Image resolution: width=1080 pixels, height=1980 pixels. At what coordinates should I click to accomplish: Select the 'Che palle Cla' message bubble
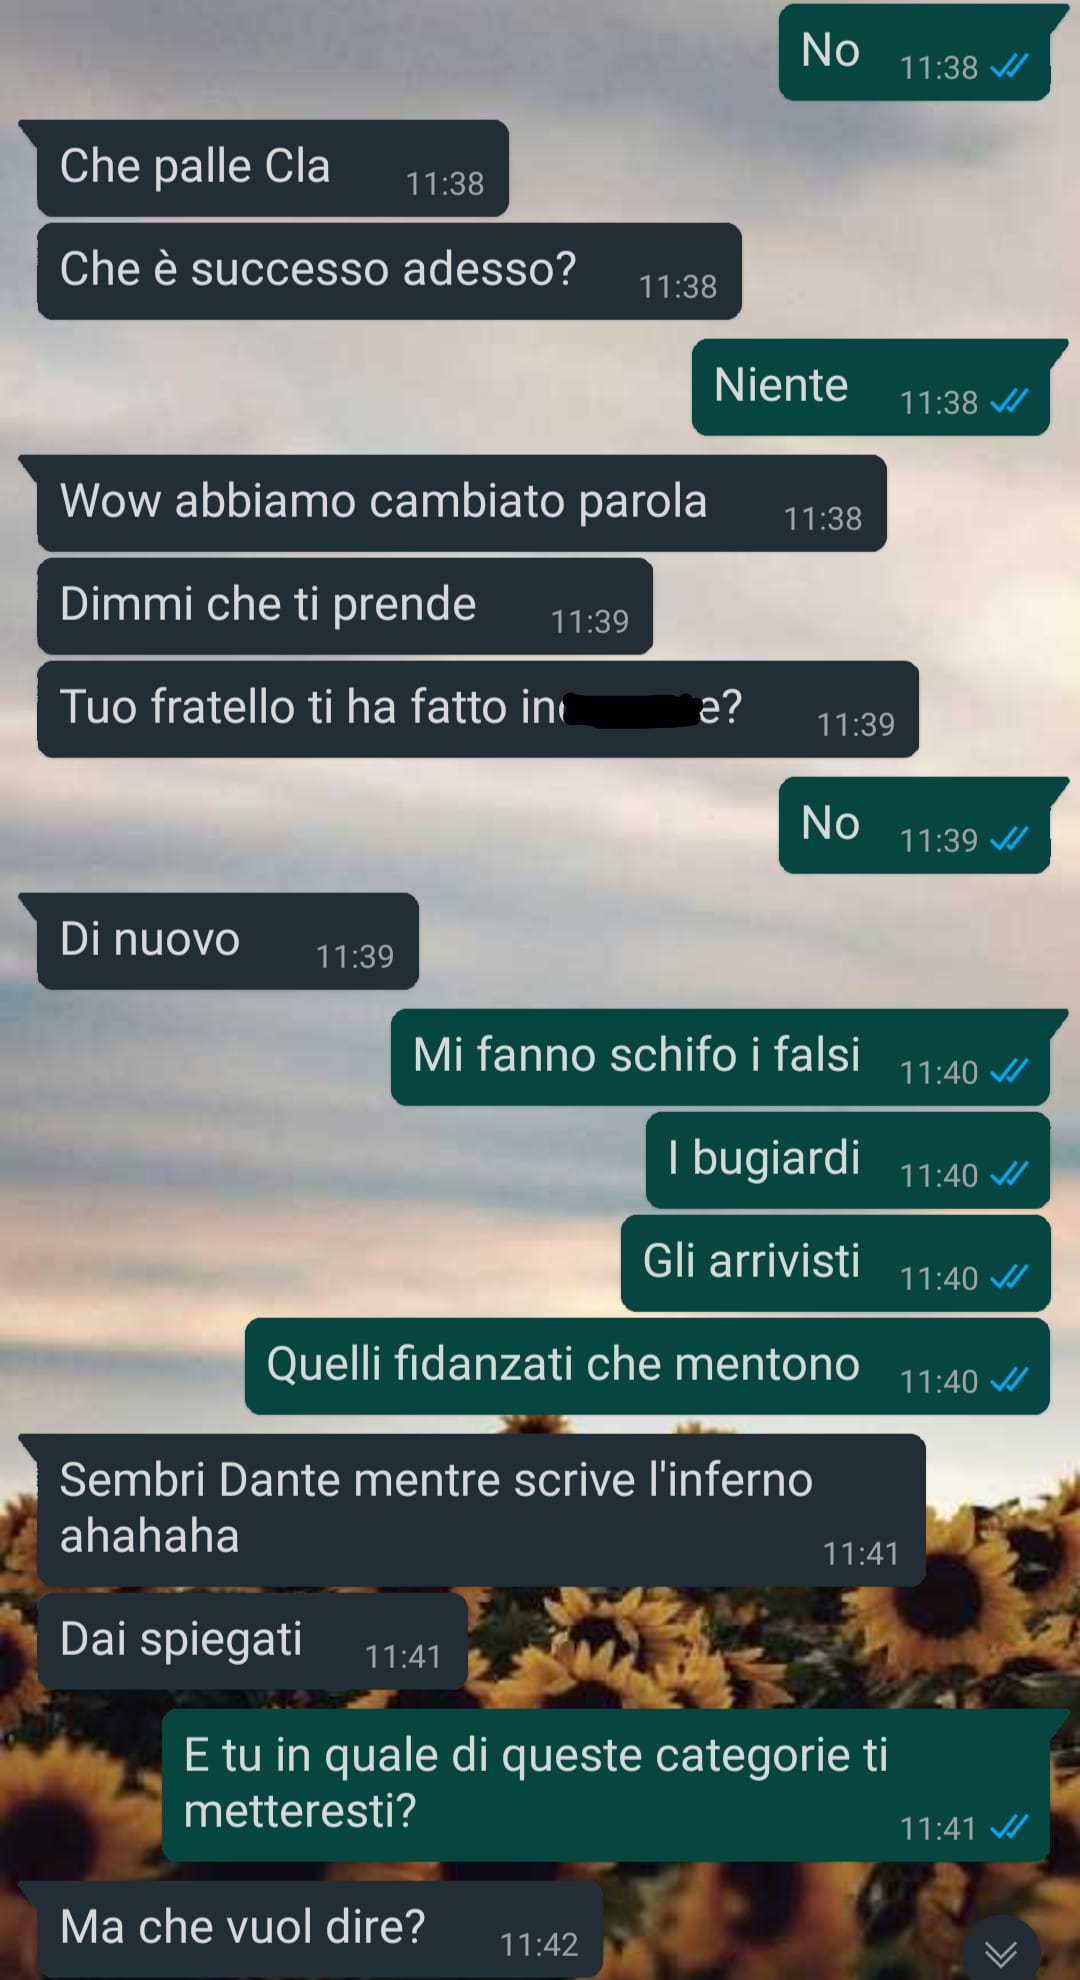click(272, 168)
